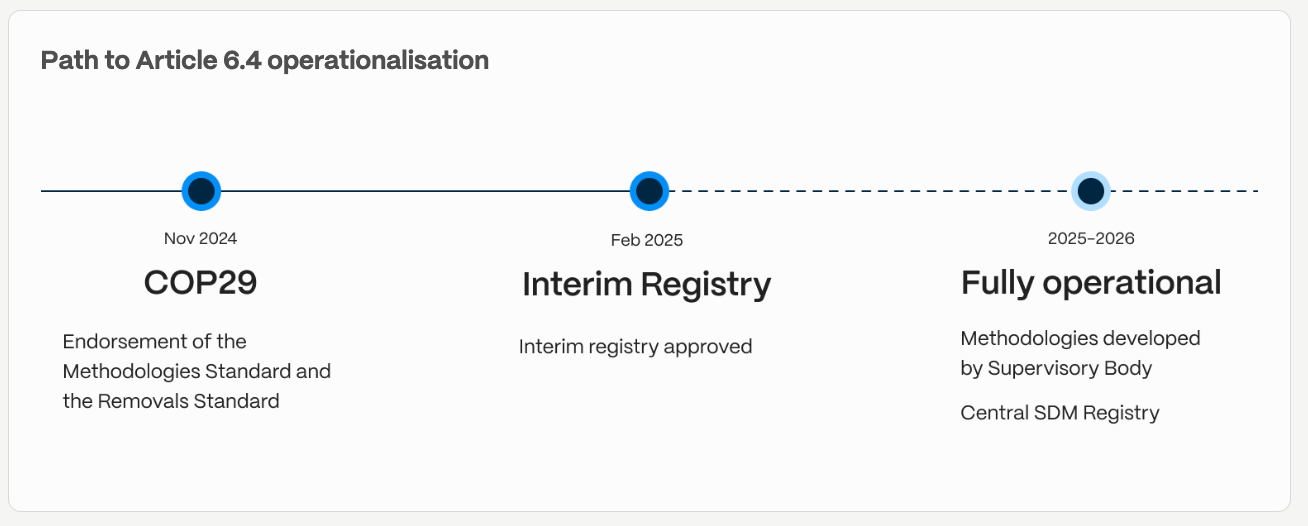Click the 'Nov 2024' date label
This screenshot has width=1308, height=526.
click(201, 238)
